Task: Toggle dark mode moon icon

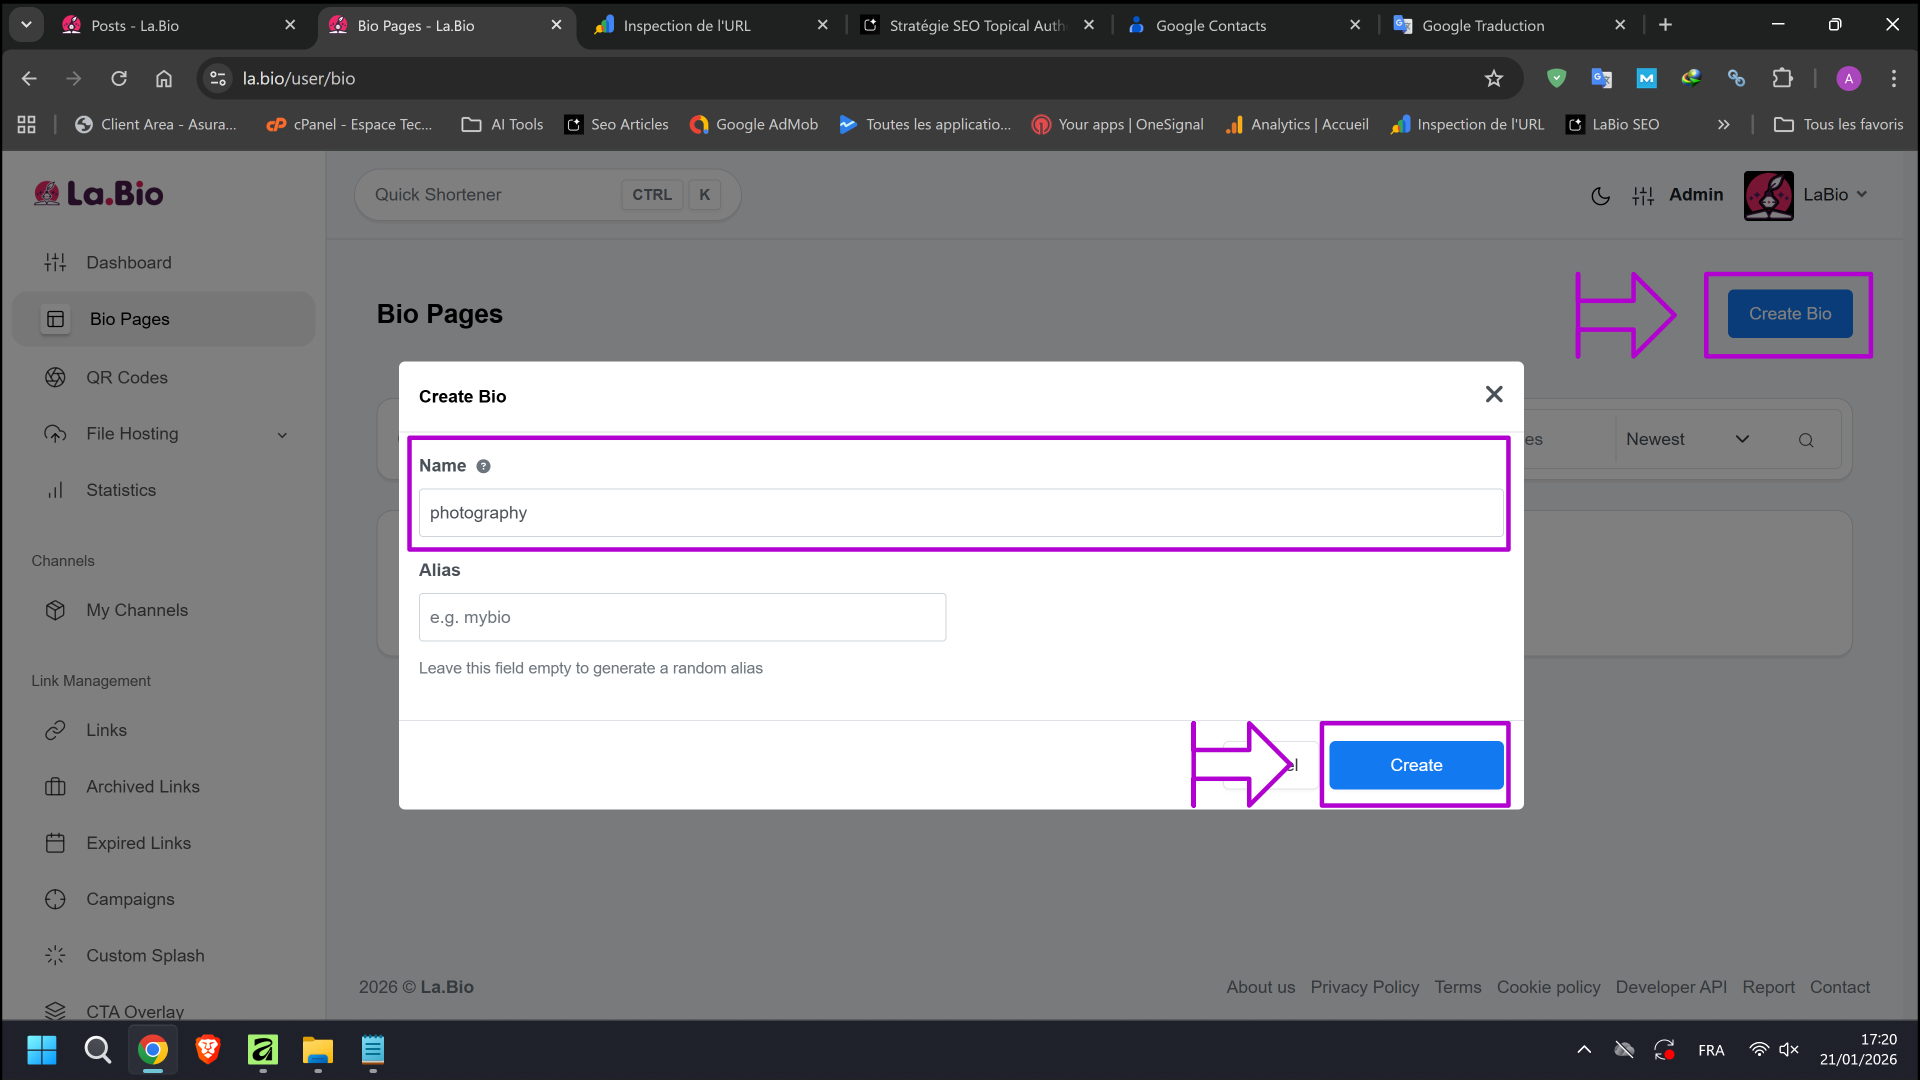Action: tap(1600, 196)
